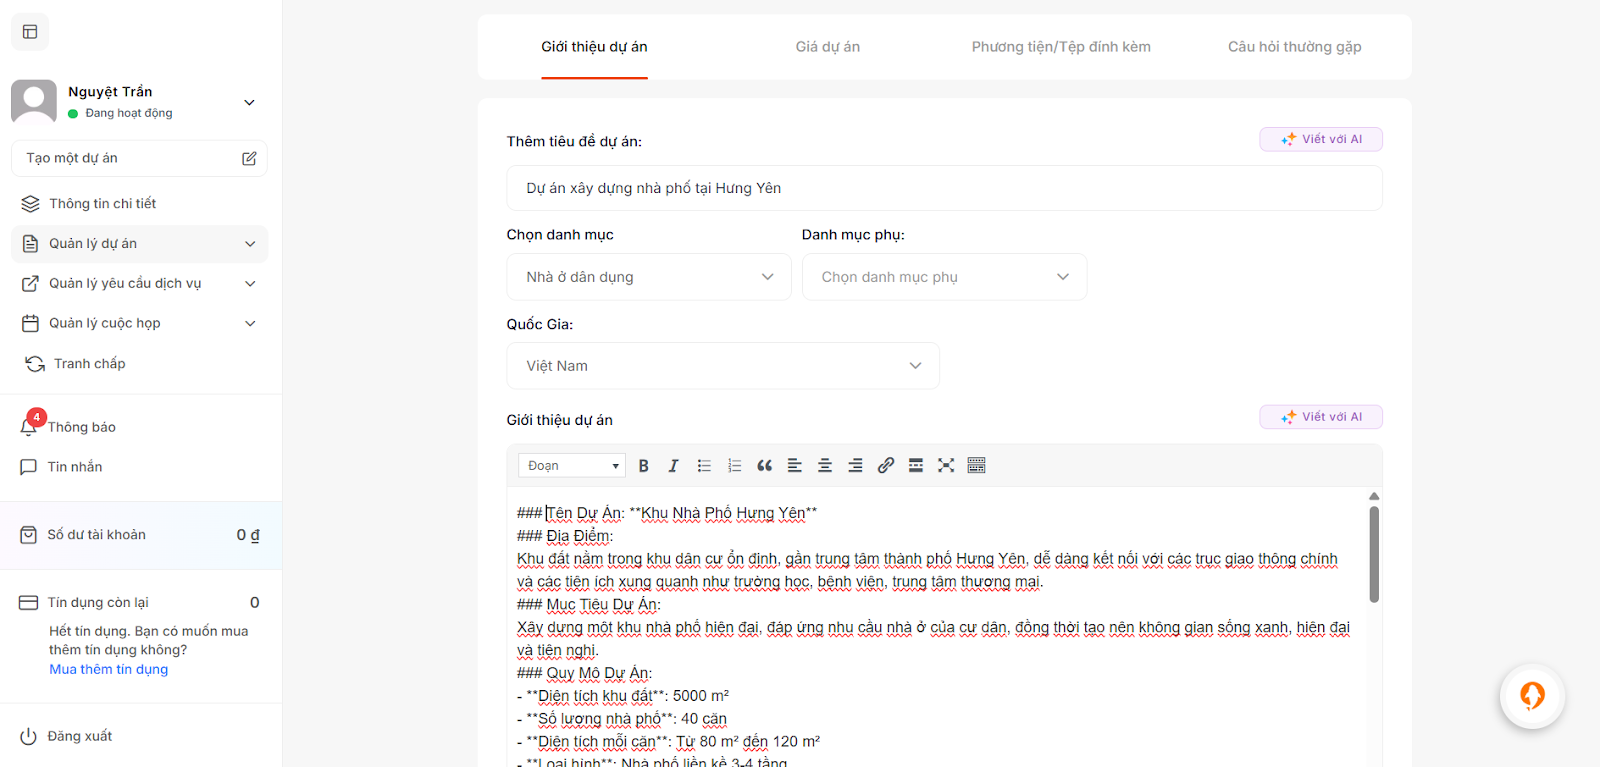Insert a numbered list
The image size is (1600, 767).
[734, 466]
